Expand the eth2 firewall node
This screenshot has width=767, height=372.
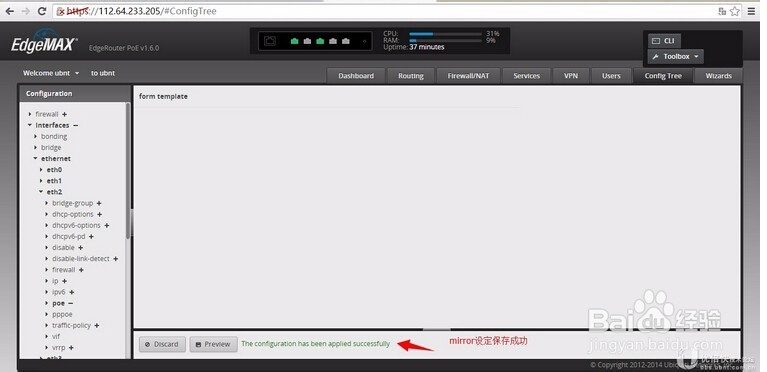click(47, 270)
